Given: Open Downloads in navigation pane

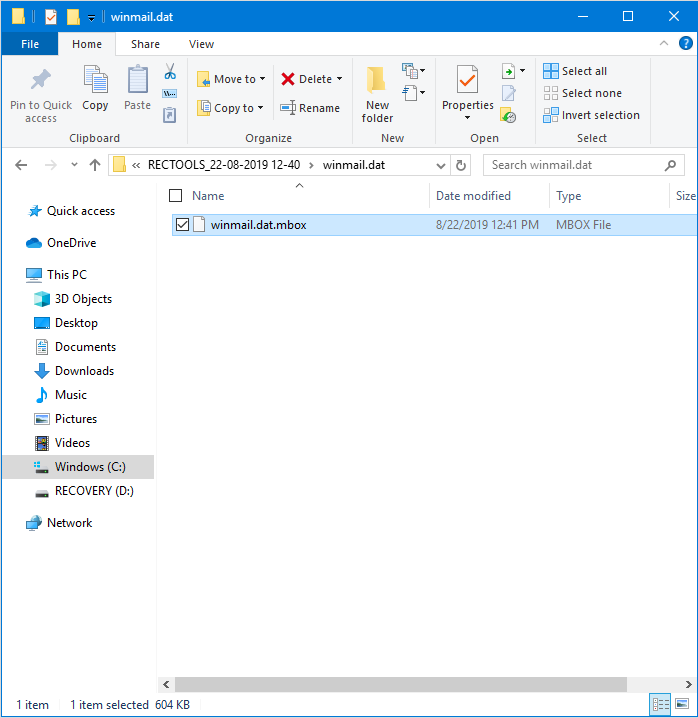Looking at the screenshot, I should (74, 371).
